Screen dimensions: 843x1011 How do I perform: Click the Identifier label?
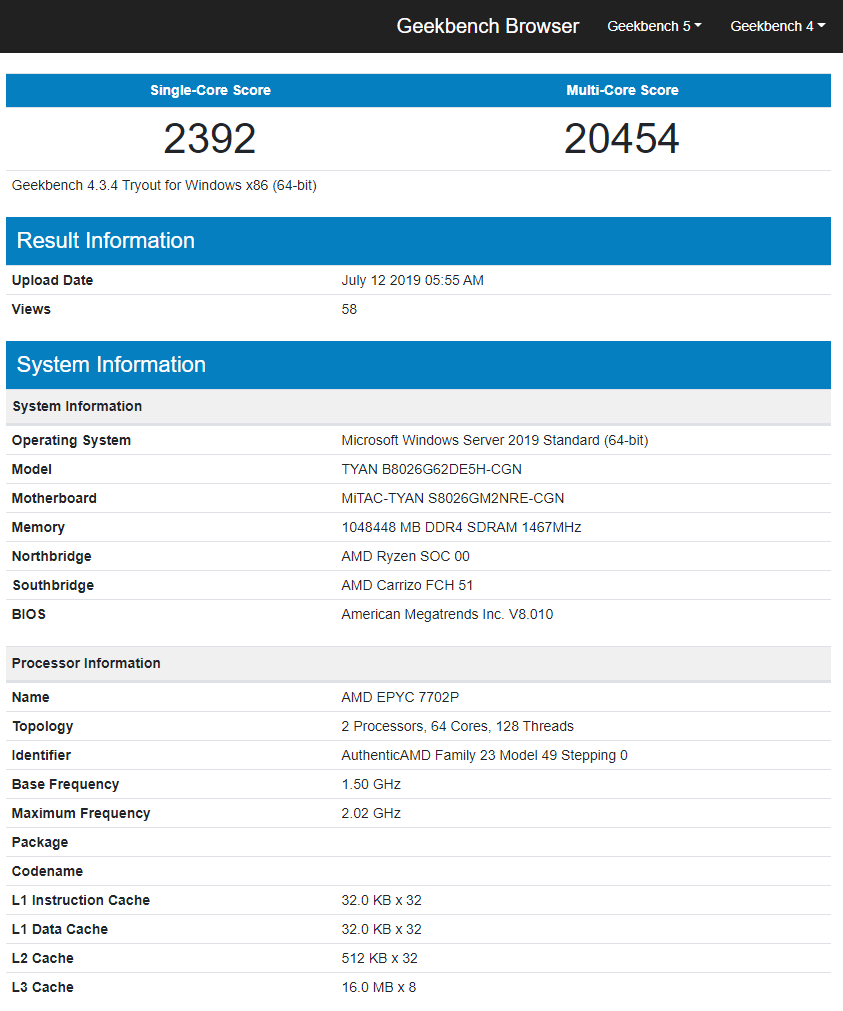pos(41,756)
